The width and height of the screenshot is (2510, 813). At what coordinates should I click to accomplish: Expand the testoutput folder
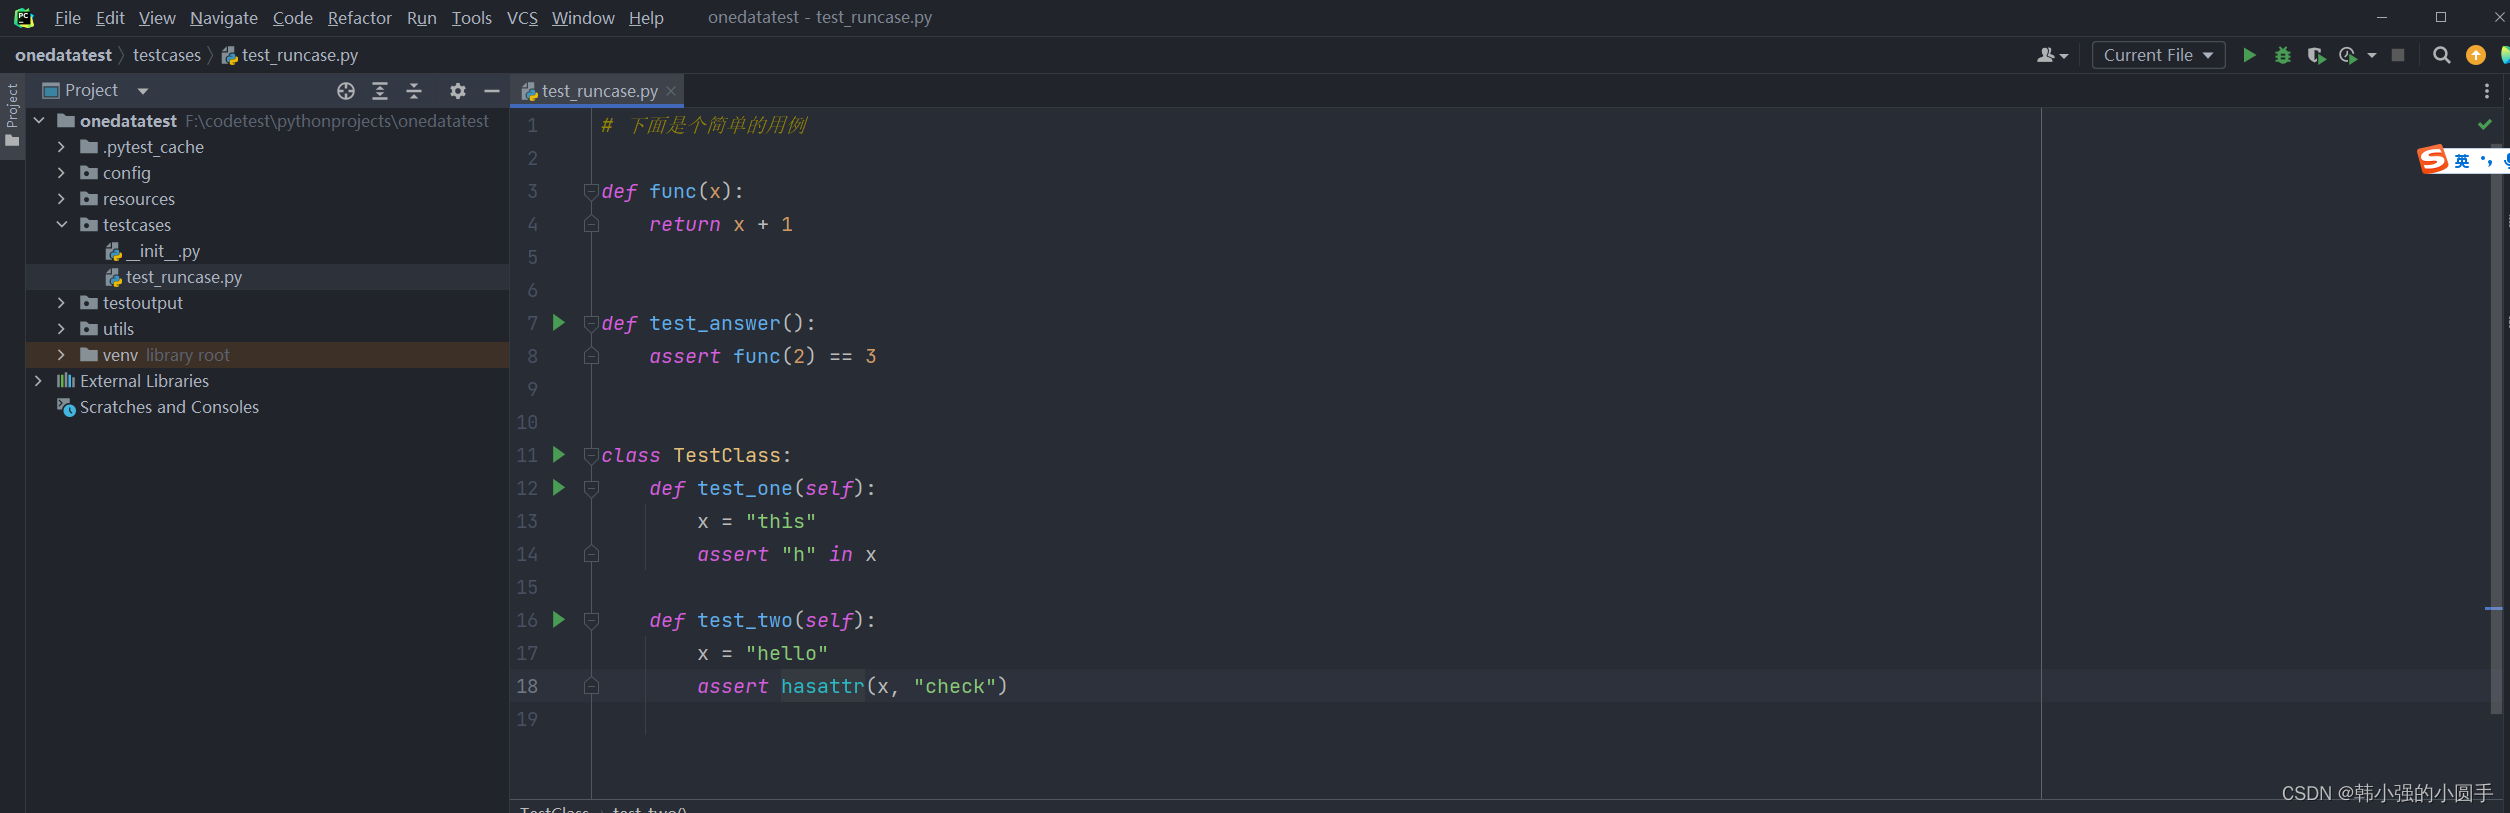(x=61, y=303)
